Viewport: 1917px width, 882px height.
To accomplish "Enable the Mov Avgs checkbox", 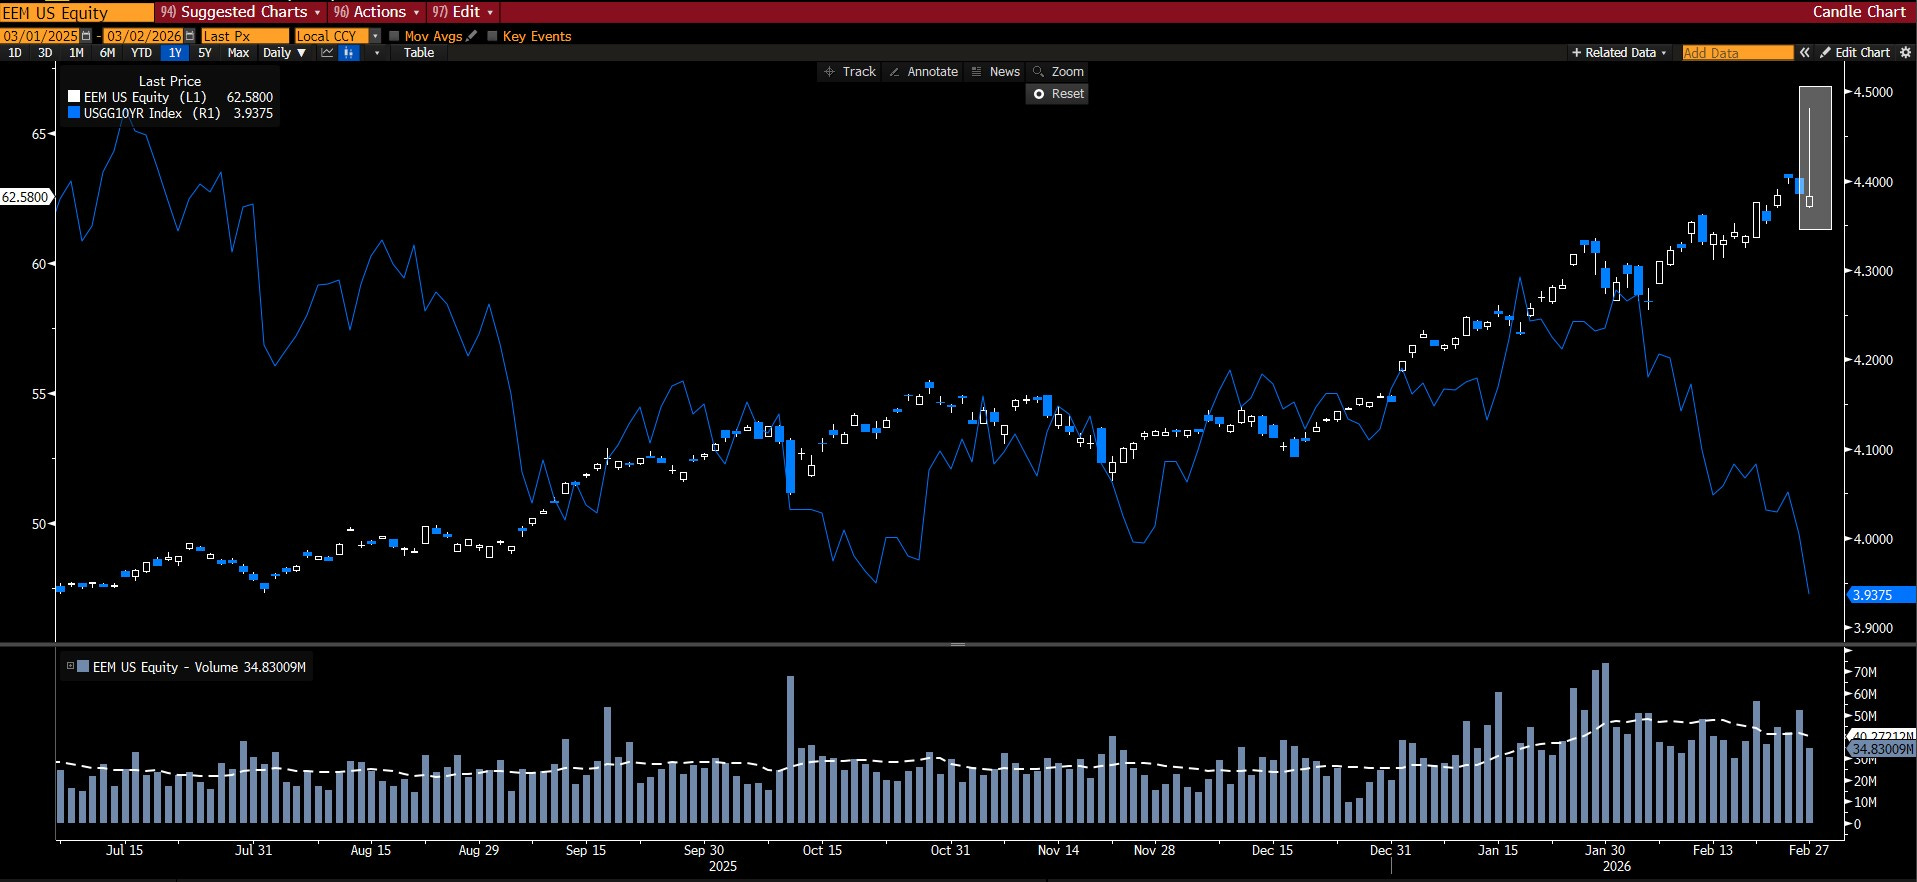I will coord(394,36).
